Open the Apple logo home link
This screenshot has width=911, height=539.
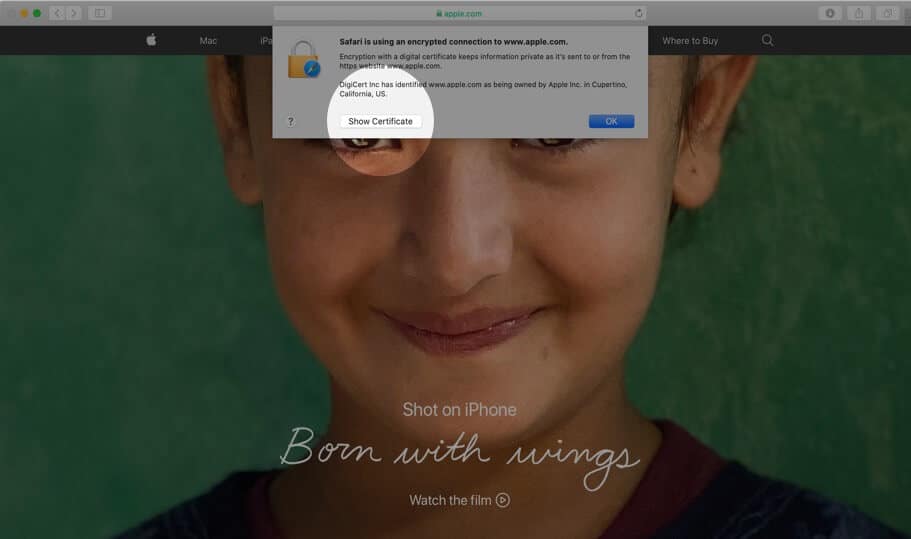coord(151,40)
